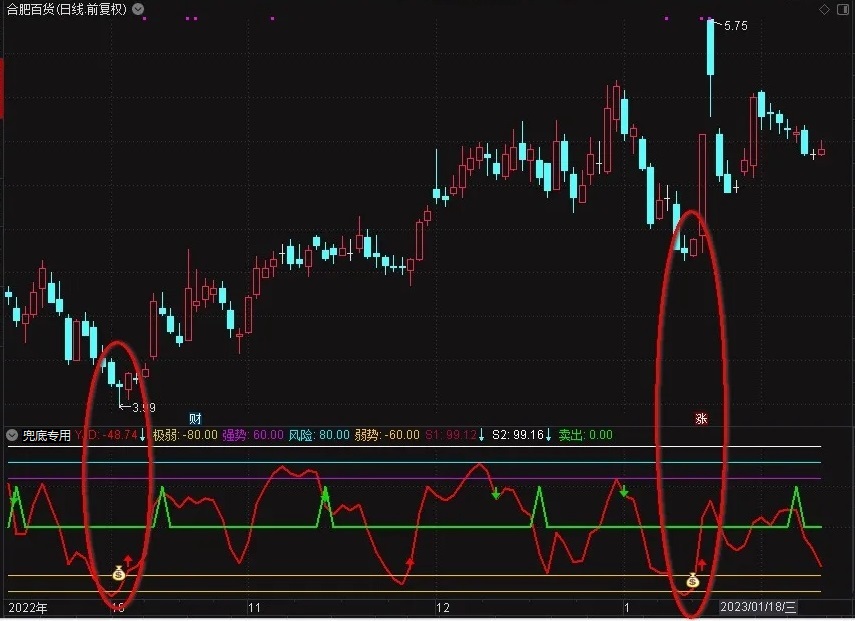The image size is (855, 621).
Task: Collapse the 兜底专用 indicator panel arrow
Action: pos(12,435)
